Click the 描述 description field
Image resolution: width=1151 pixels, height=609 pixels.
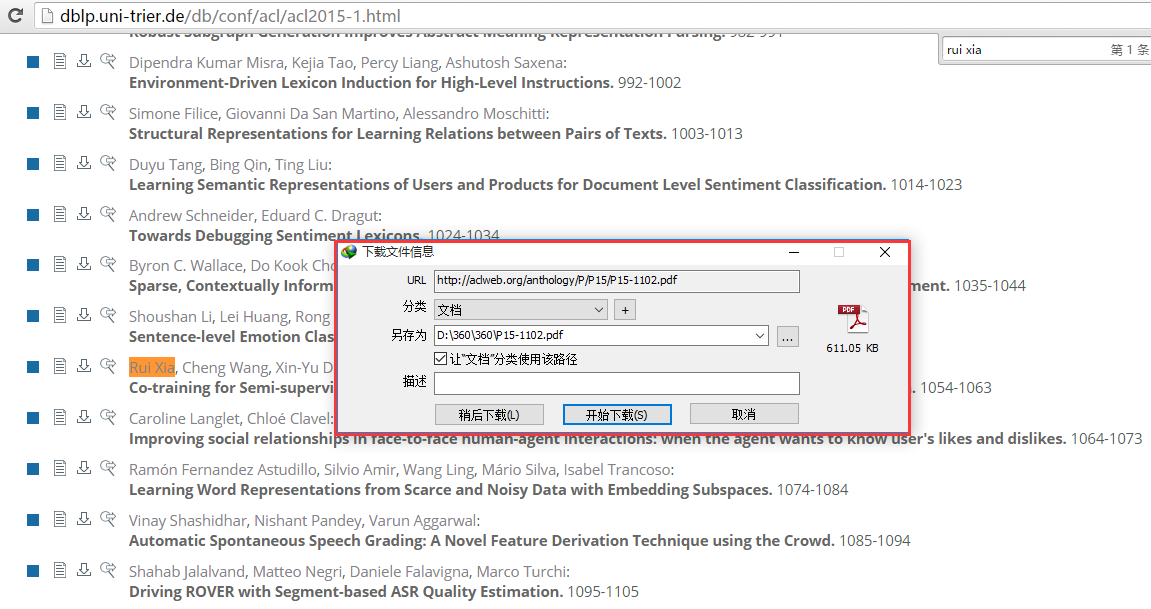click(x=617, y=384)
